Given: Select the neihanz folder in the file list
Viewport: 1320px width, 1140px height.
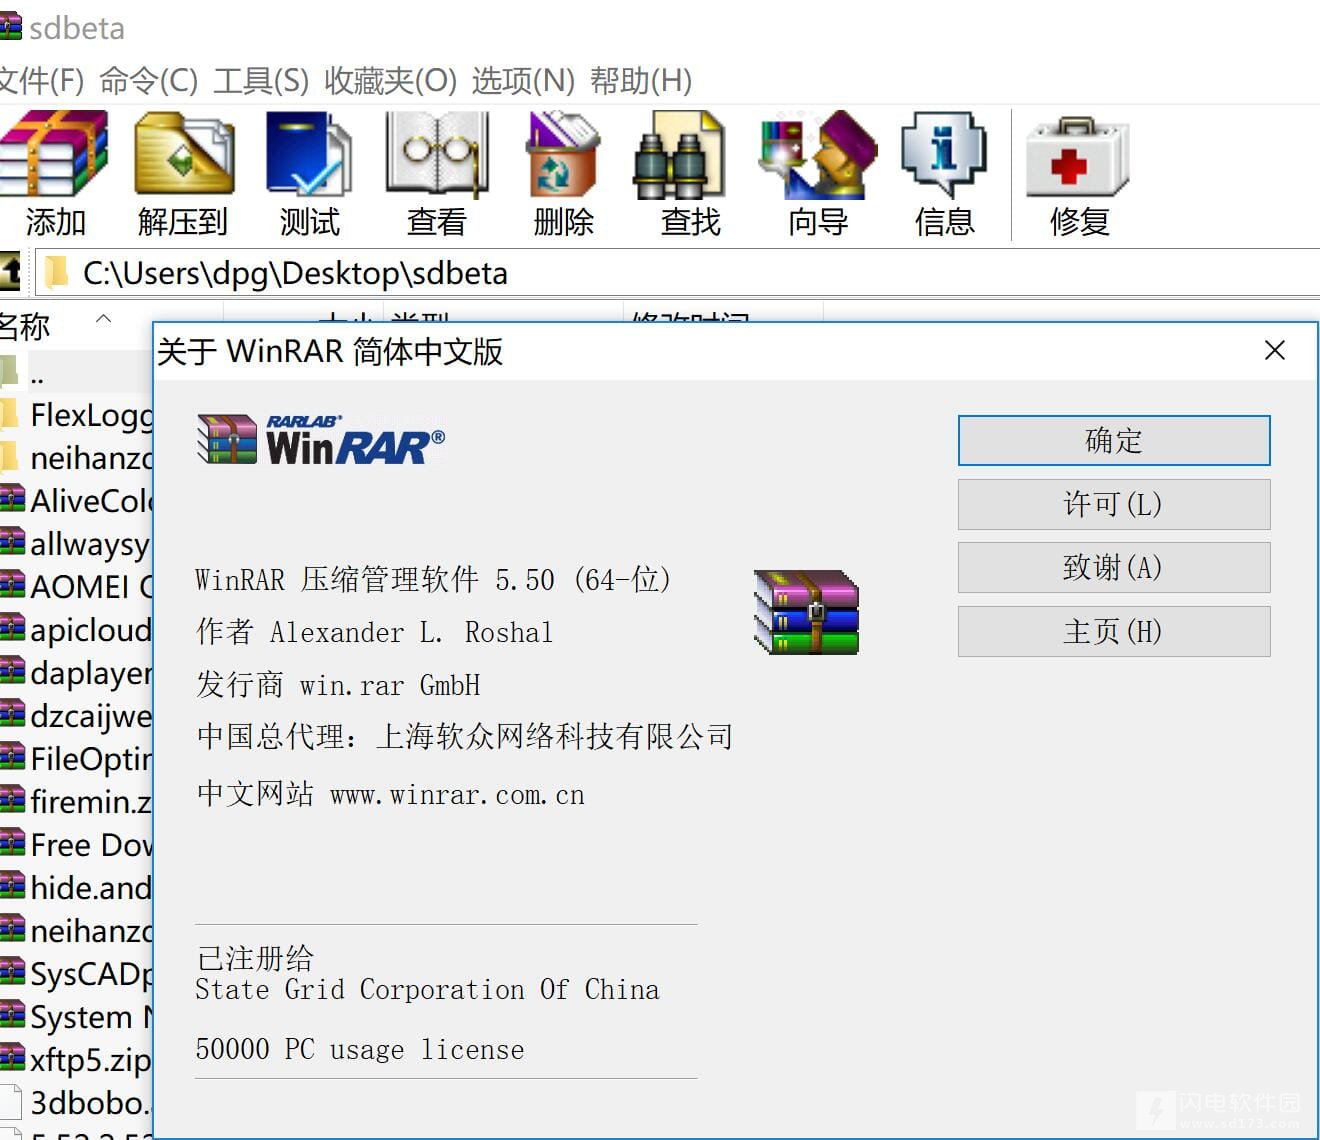Looking at the screenshot, I should click(x=76, y=457).
